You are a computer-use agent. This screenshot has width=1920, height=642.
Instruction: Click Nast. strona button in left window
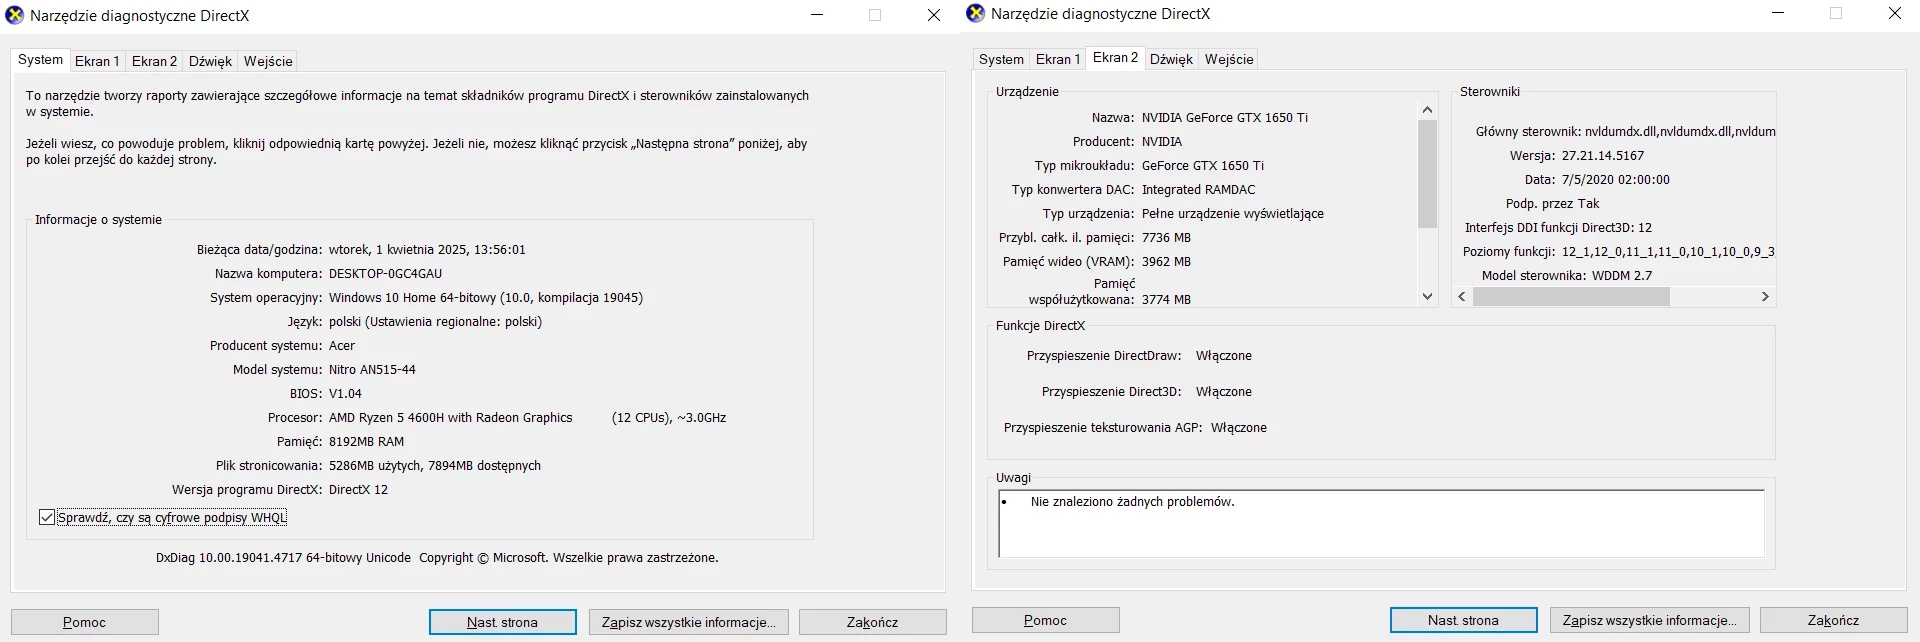[503, 622]
